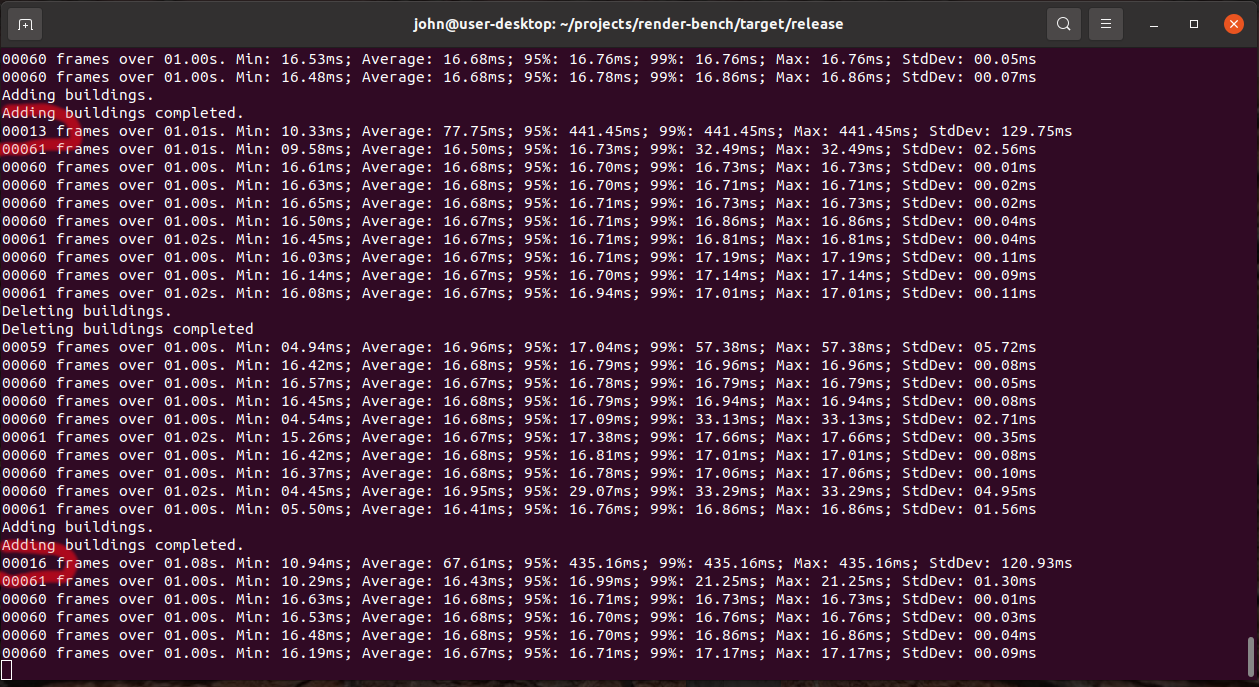The height and width of the screenshot is (687, 1259).
Task: Click the 'Deleting buildings.' line
Action: [x=87, y=311]
